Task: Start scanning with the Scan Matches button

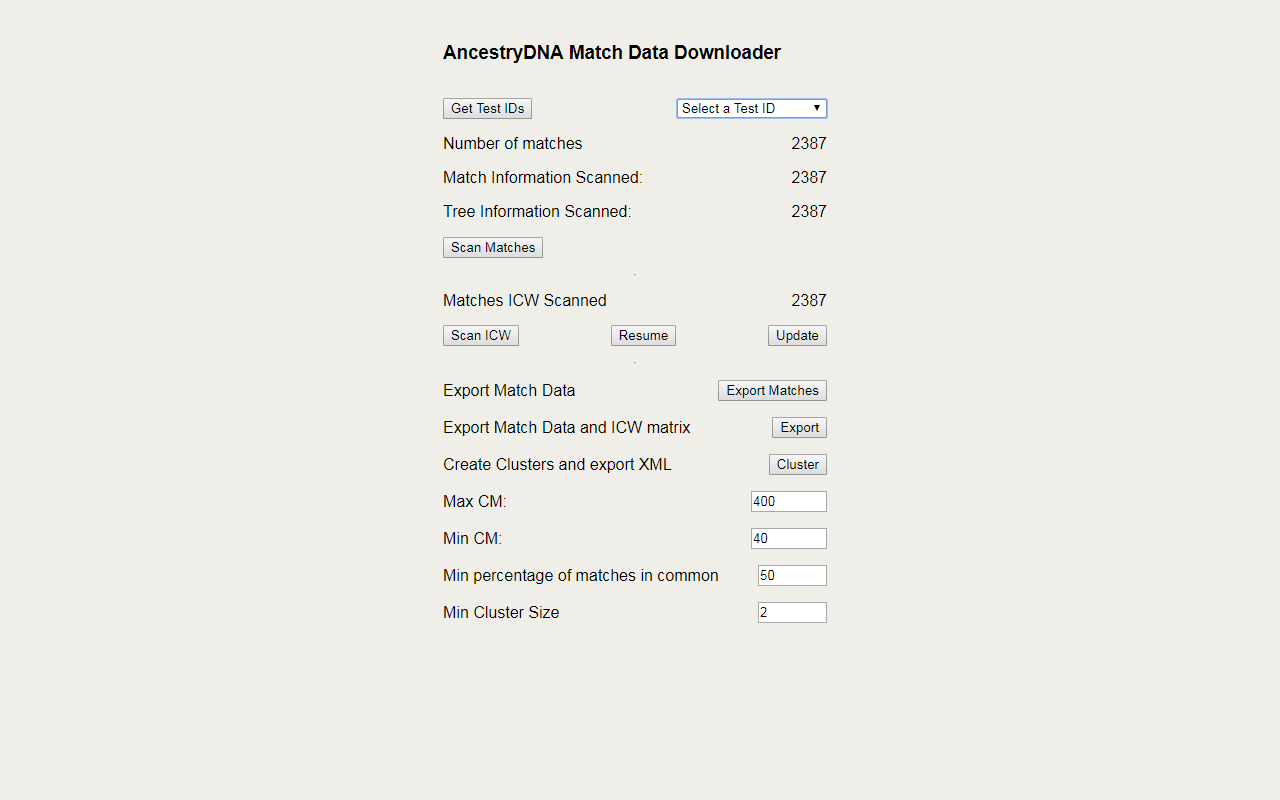Action: (x=492, y=247)
